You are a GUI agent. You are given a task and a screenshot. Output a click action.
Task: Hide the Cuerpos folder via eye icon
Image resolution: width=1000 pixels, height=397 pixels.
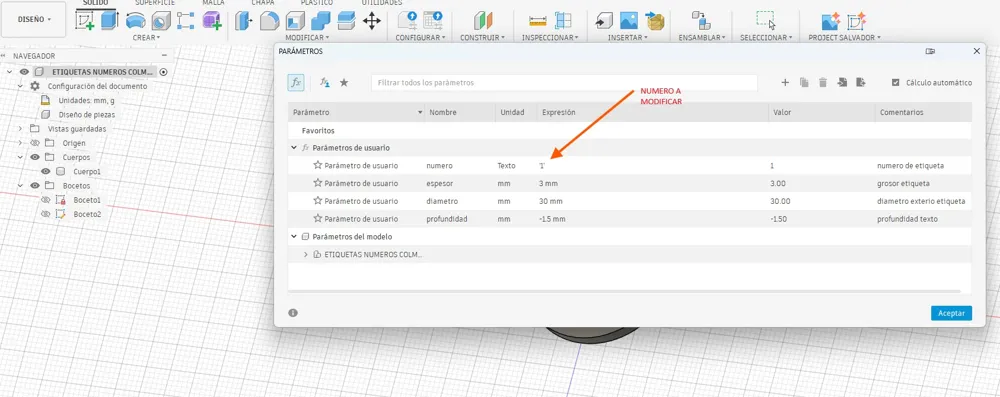click(x=34, y=157)
